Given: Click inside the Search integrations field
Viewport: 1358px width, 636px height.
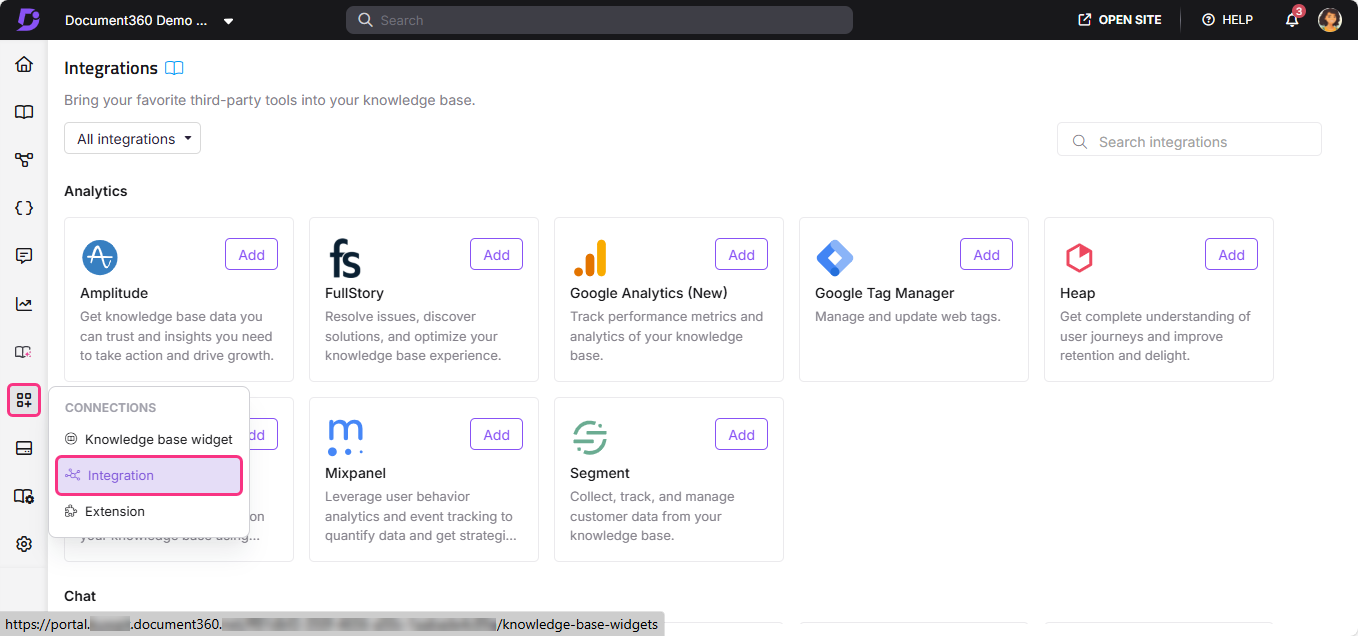Looking at the screenshot, I should click(1189, 140).
